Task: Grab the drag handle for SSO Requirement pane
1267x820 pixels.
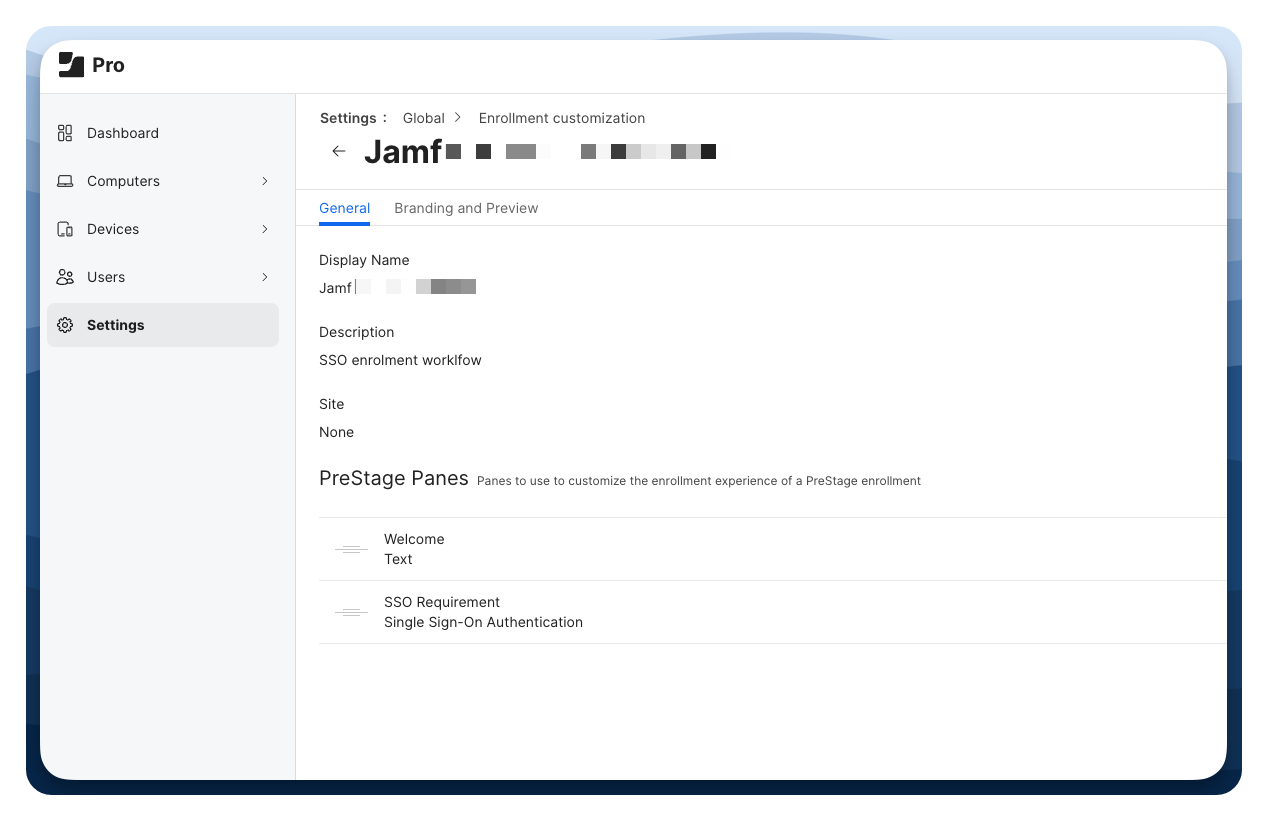Action: click(351, 612)
